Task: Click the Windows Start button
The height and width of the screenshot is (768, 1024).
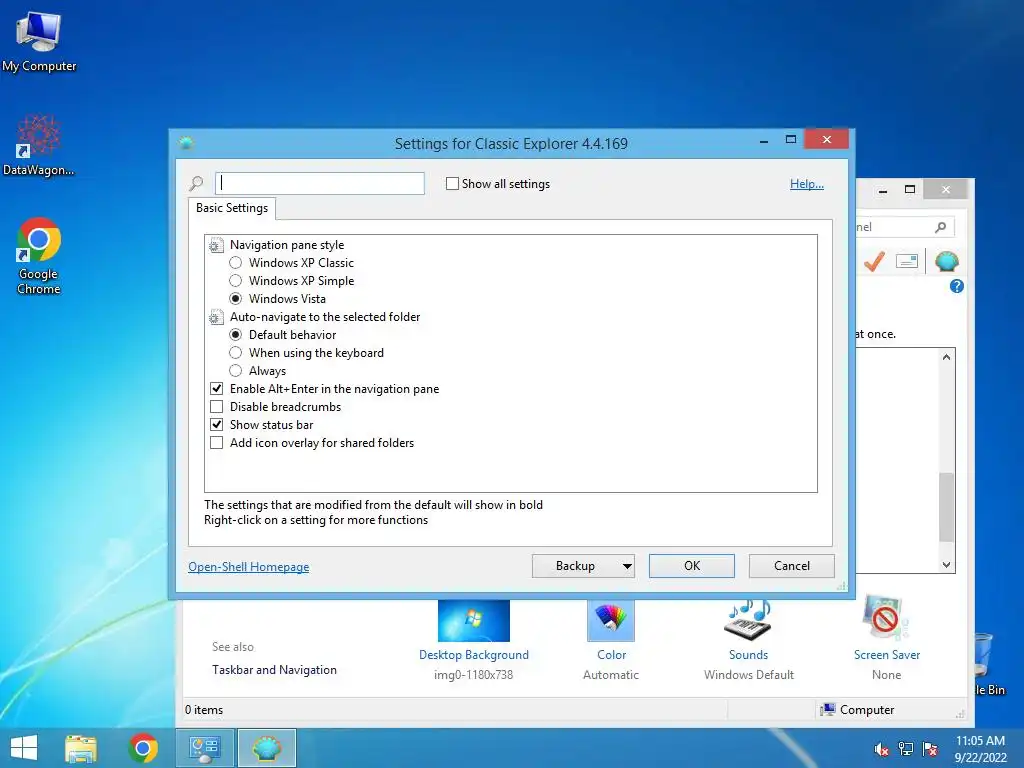Action: coord(24,748)
